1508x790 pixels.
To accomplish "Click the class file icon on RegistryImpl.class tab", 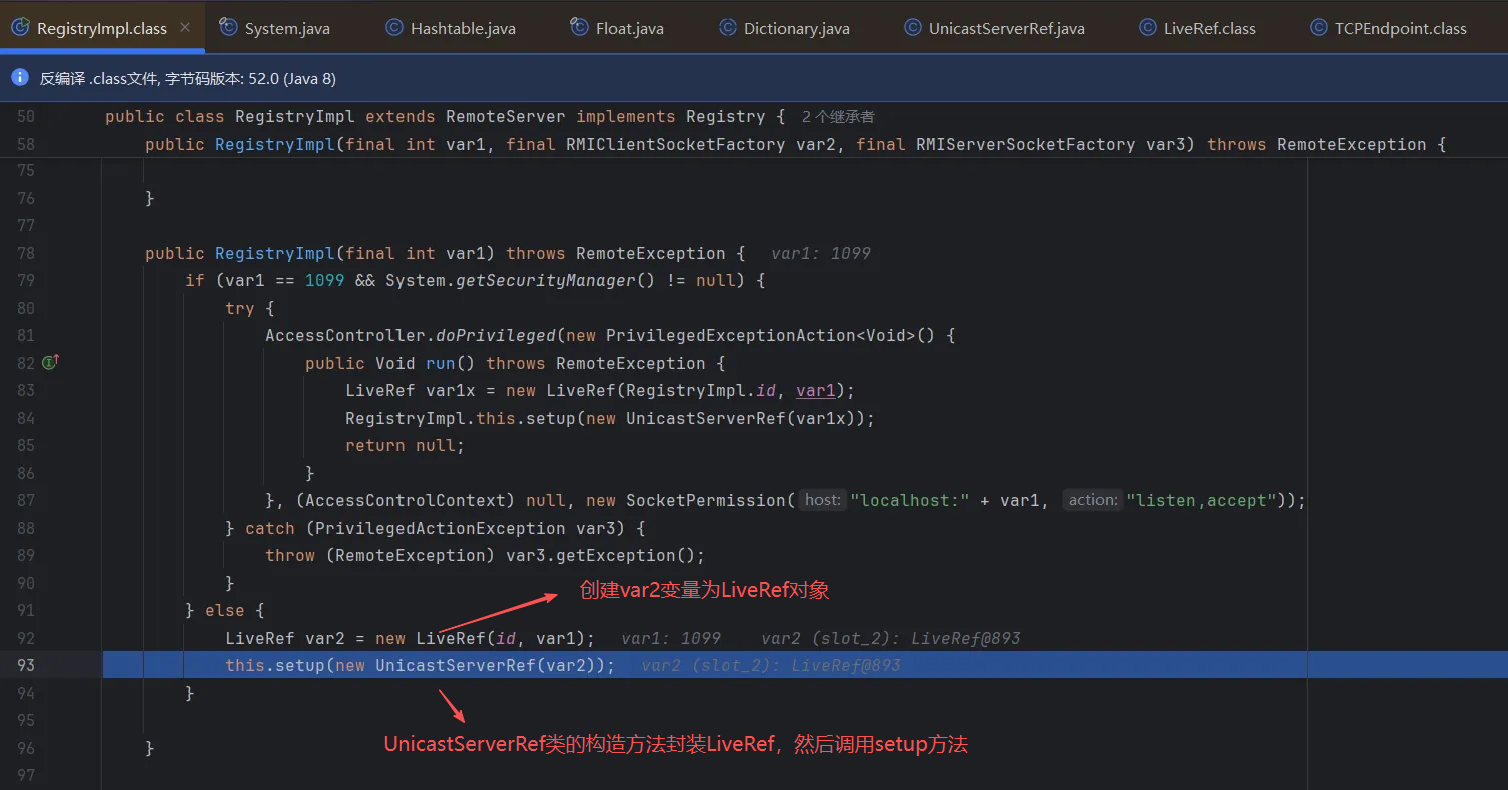I will pyautogui.click(x=20, y=28).
